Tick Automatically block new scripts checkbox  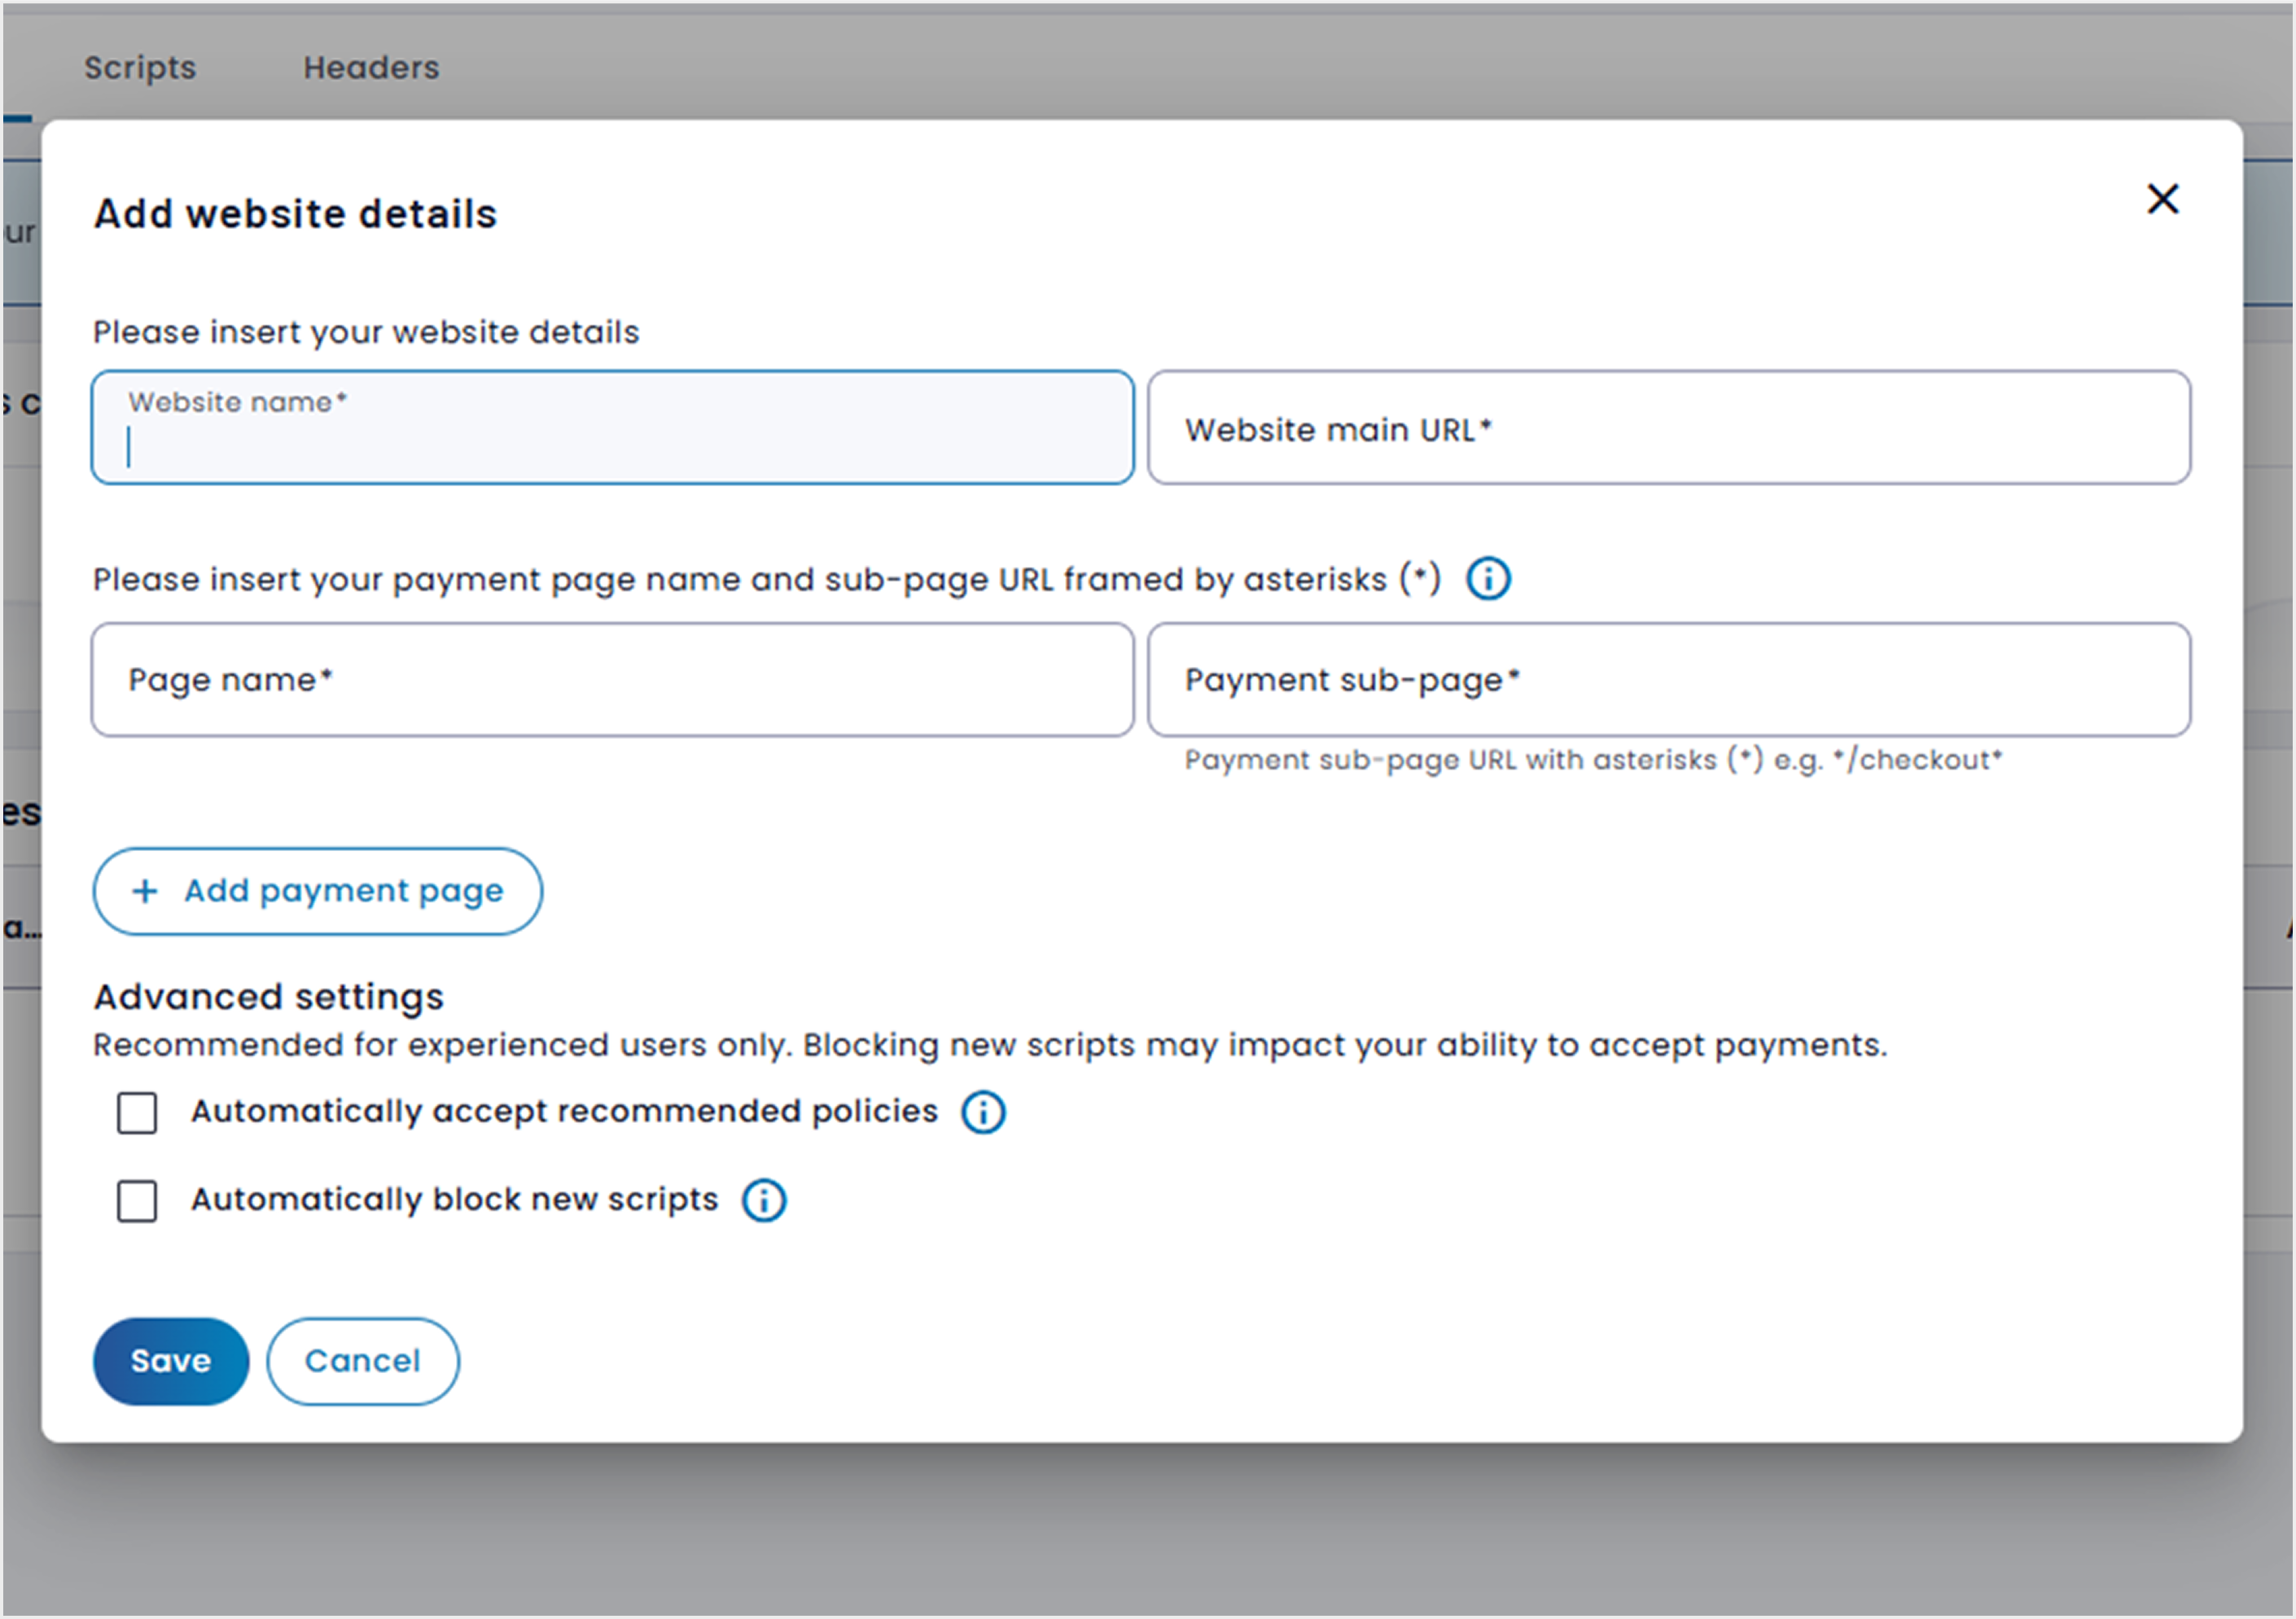[137, 1200]
